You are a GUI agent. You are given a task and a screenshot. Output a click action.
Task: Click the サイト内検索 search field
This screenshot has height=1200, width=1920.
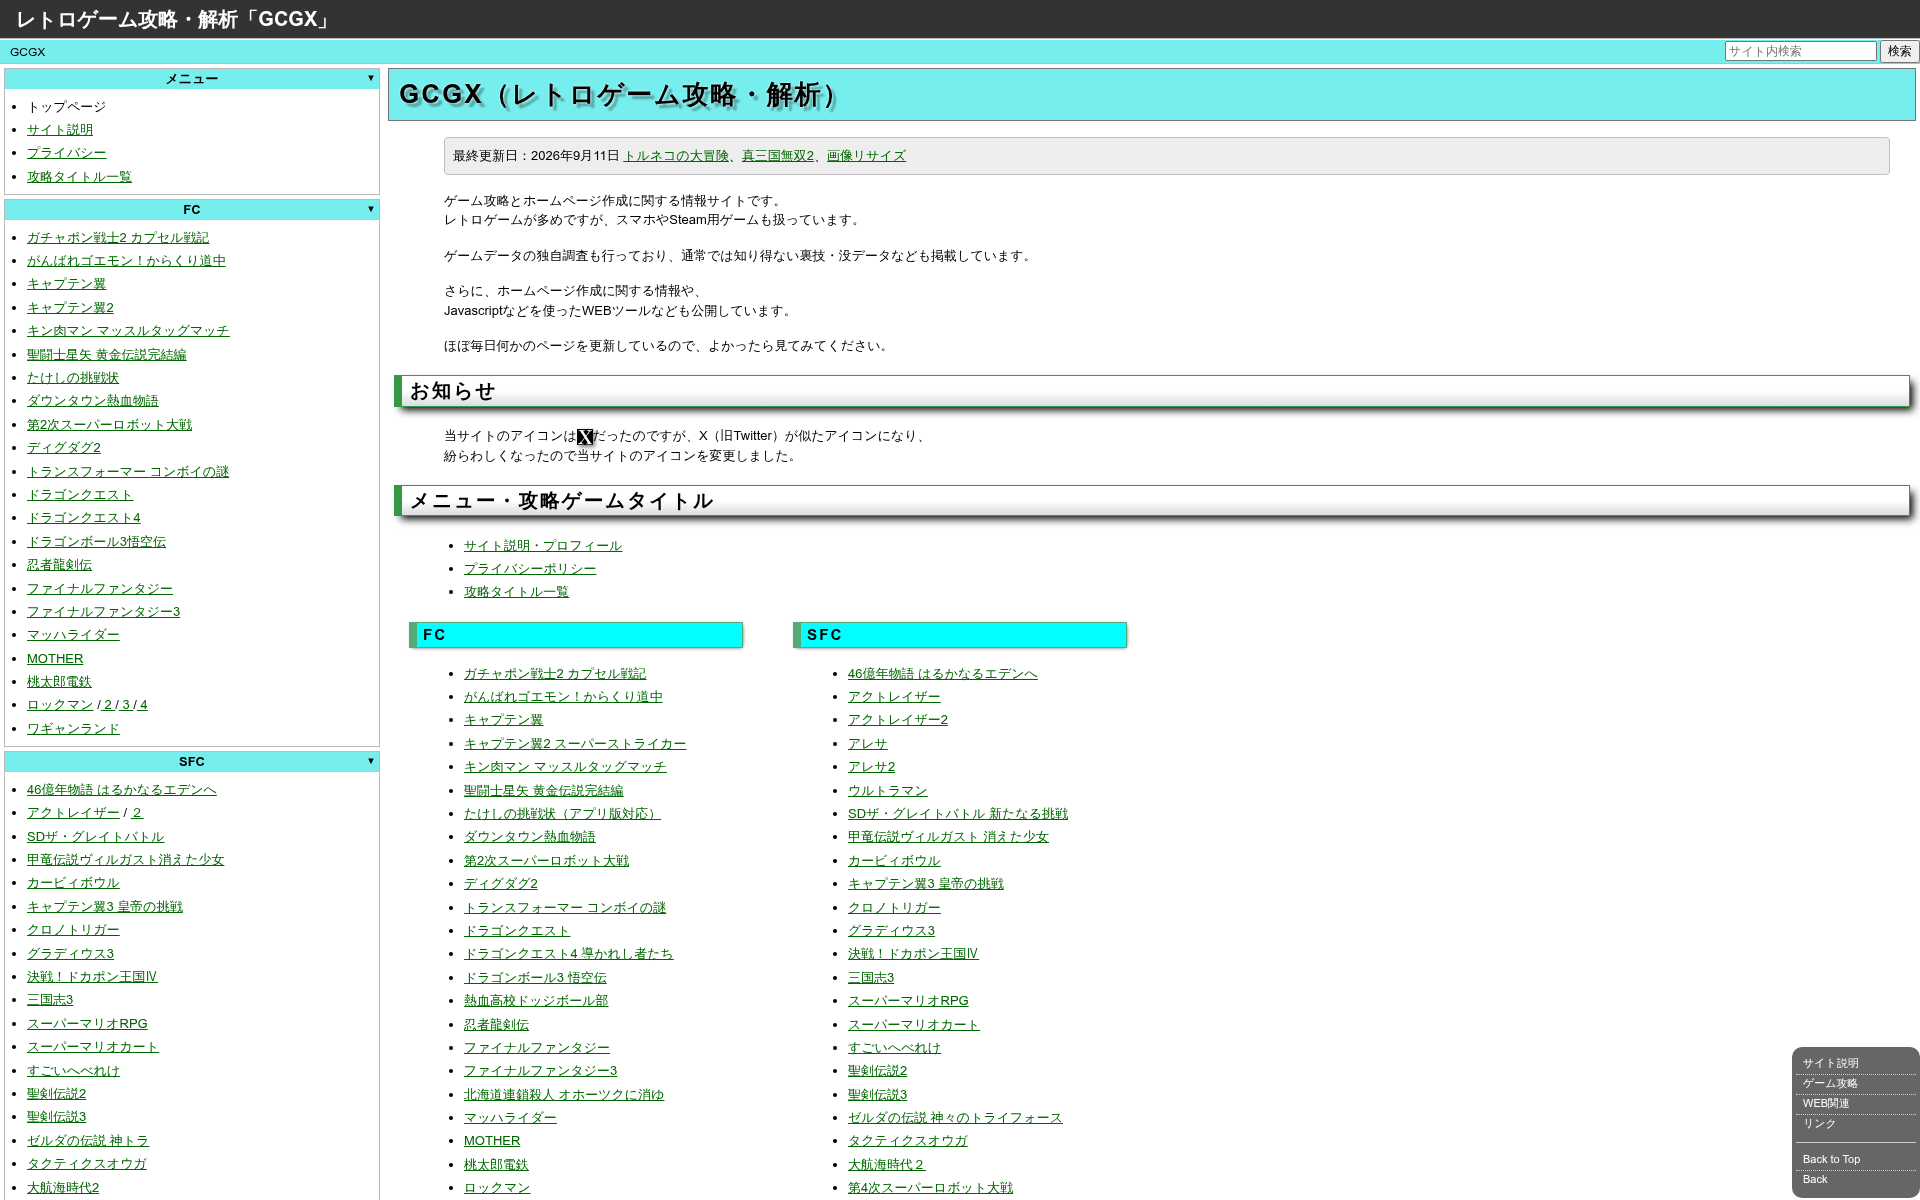(1800, 51)
